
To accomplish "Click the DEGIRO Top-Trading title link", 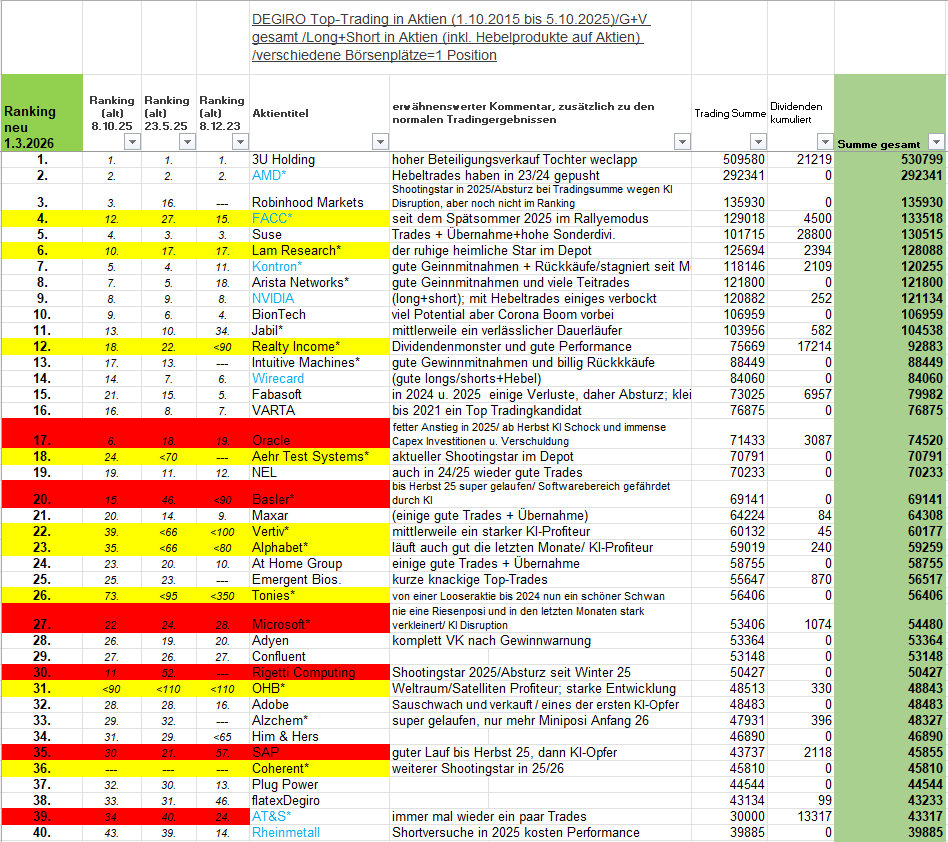I will pyautogui.click(x=452, y=37).
